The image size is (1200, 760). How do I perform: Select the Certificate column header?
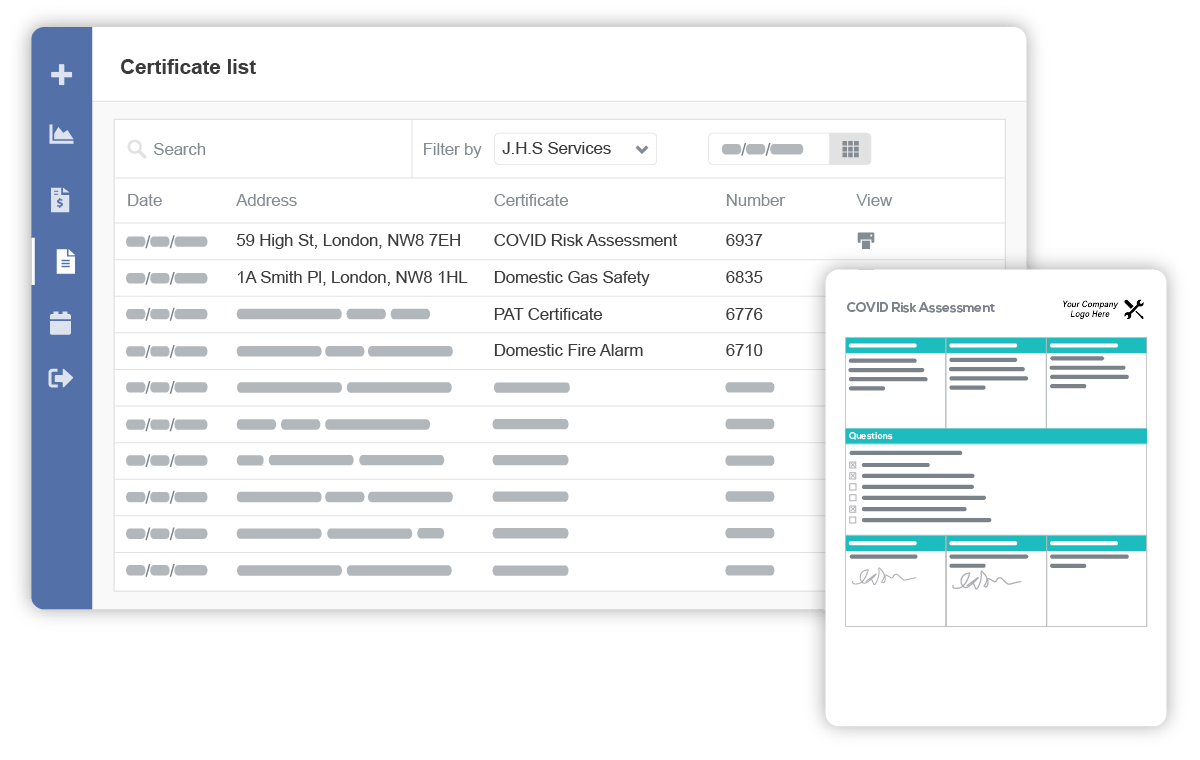[x=531, y=200]
